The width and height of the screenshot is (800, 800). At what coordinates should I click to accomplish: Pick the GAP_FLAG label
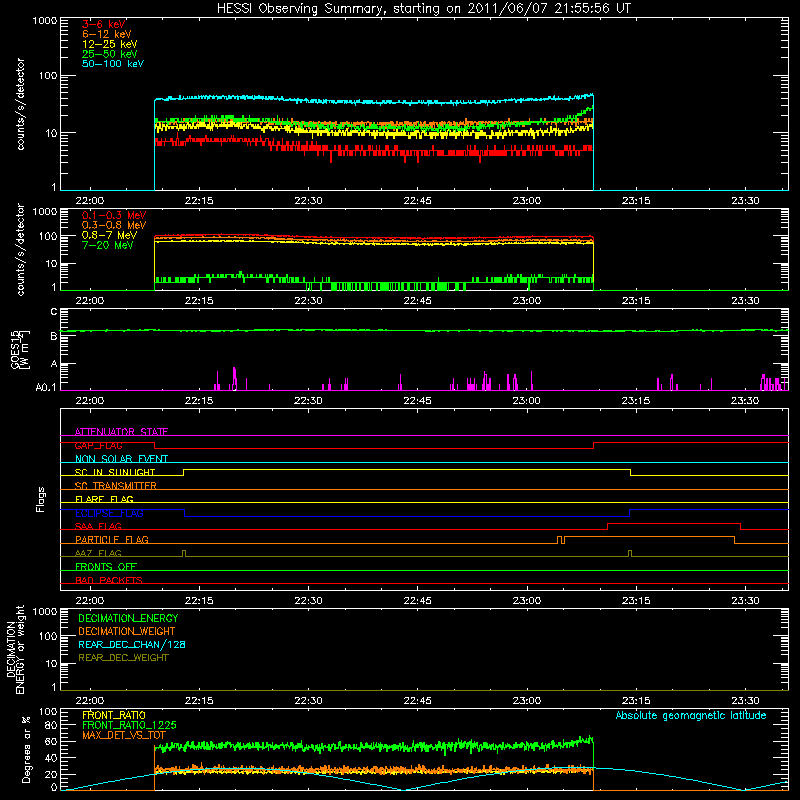98,445
